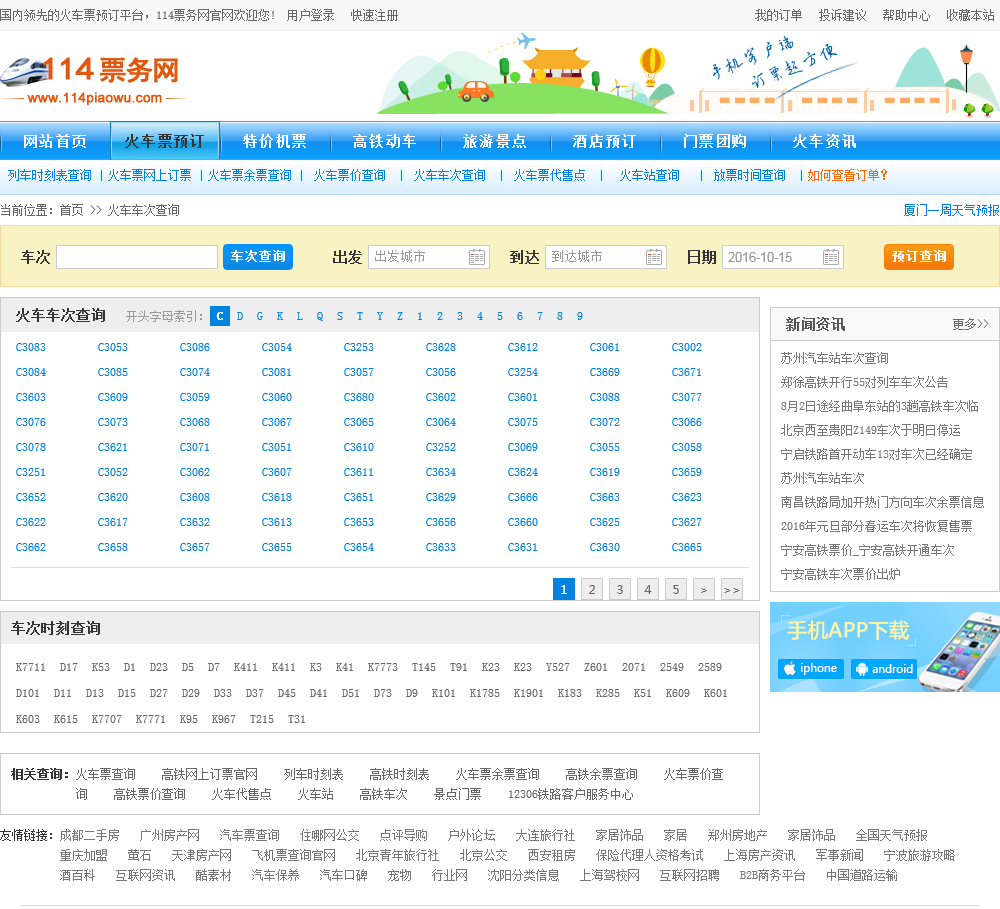Jump to last page >> button
Viewport: 1000px width, 909px height.
coord(732,589)
